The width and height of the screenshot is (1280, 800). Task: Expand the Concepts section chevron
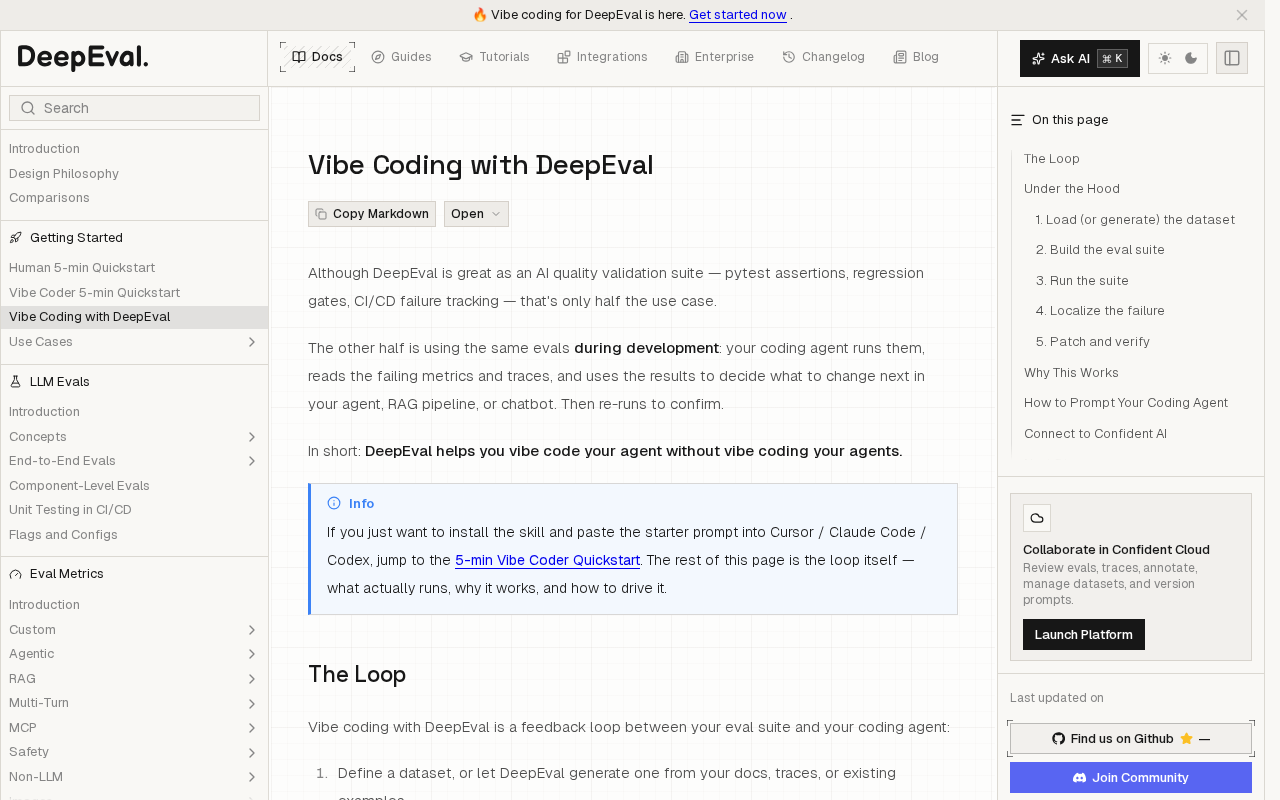point(252,437)
